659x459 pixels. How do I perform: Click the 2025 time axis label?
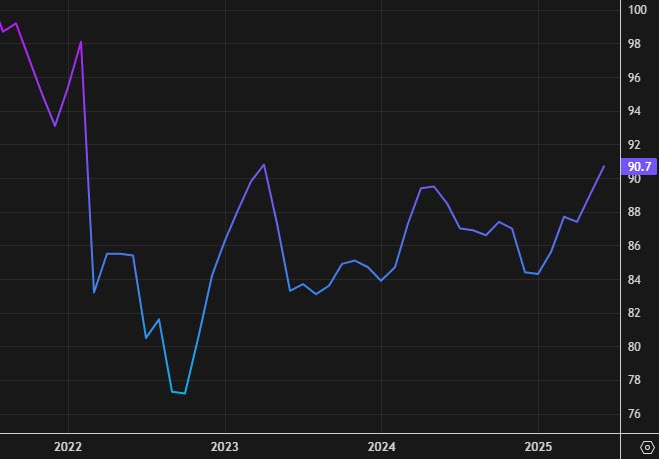(x=538, y=446)
